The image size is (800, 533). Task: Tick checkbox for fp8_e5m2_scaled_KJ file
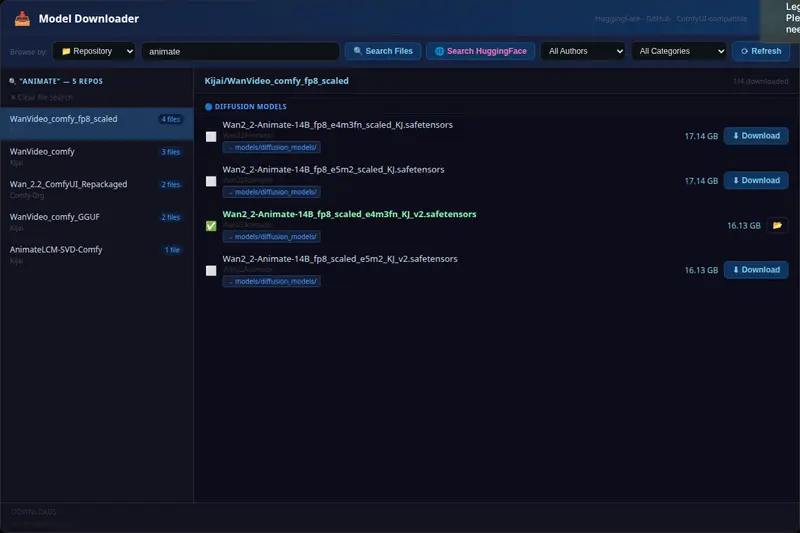(210, 181)
